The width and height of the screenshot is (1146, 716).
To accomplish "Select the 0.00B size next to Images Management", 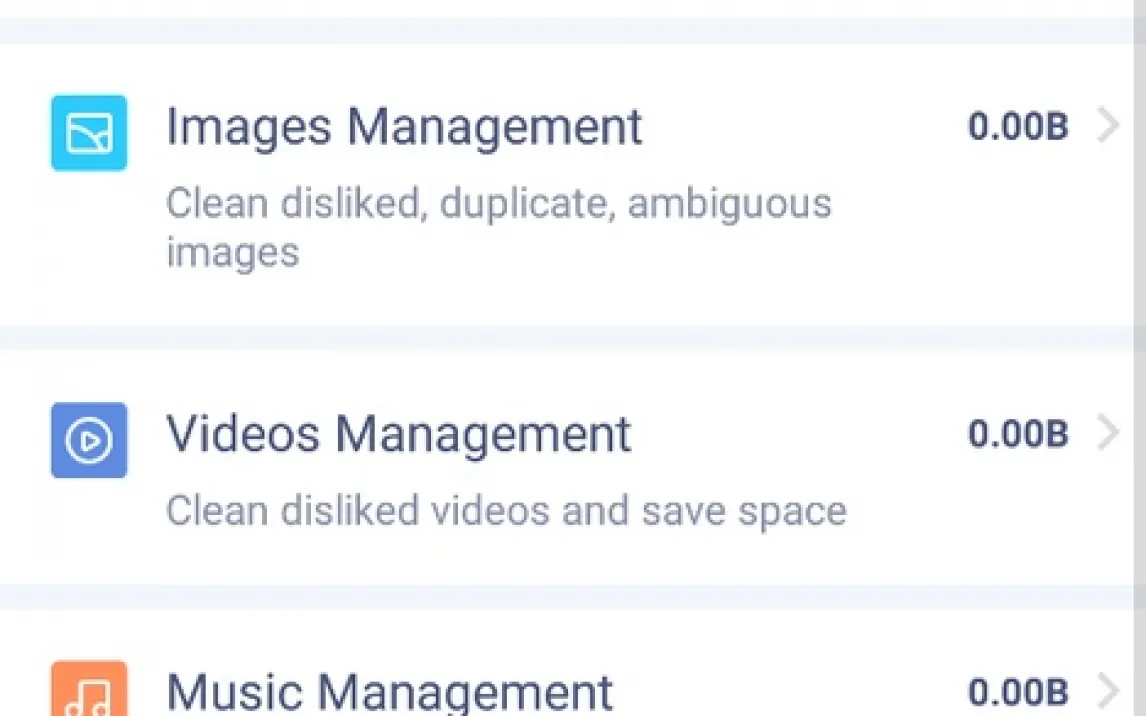I will 1018,126.
